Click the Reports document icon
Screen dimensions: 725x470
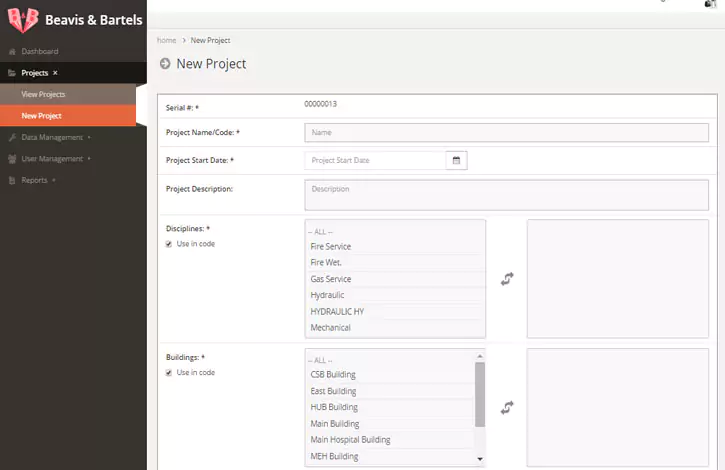coord(12,180)
